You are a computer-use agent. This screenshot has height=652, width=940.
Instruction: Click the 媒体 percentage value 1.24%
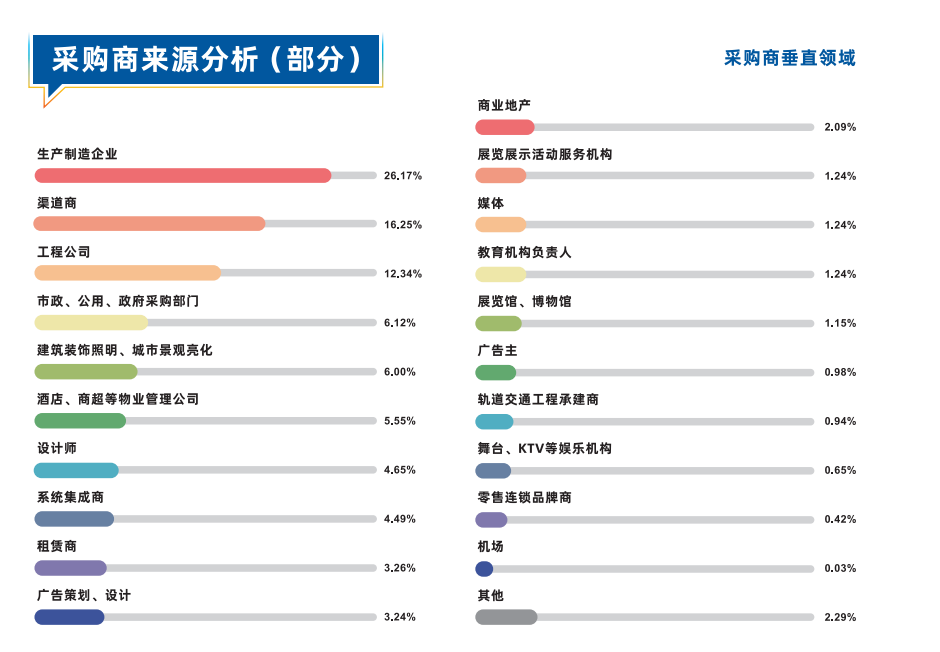click(x=840, y=225)
